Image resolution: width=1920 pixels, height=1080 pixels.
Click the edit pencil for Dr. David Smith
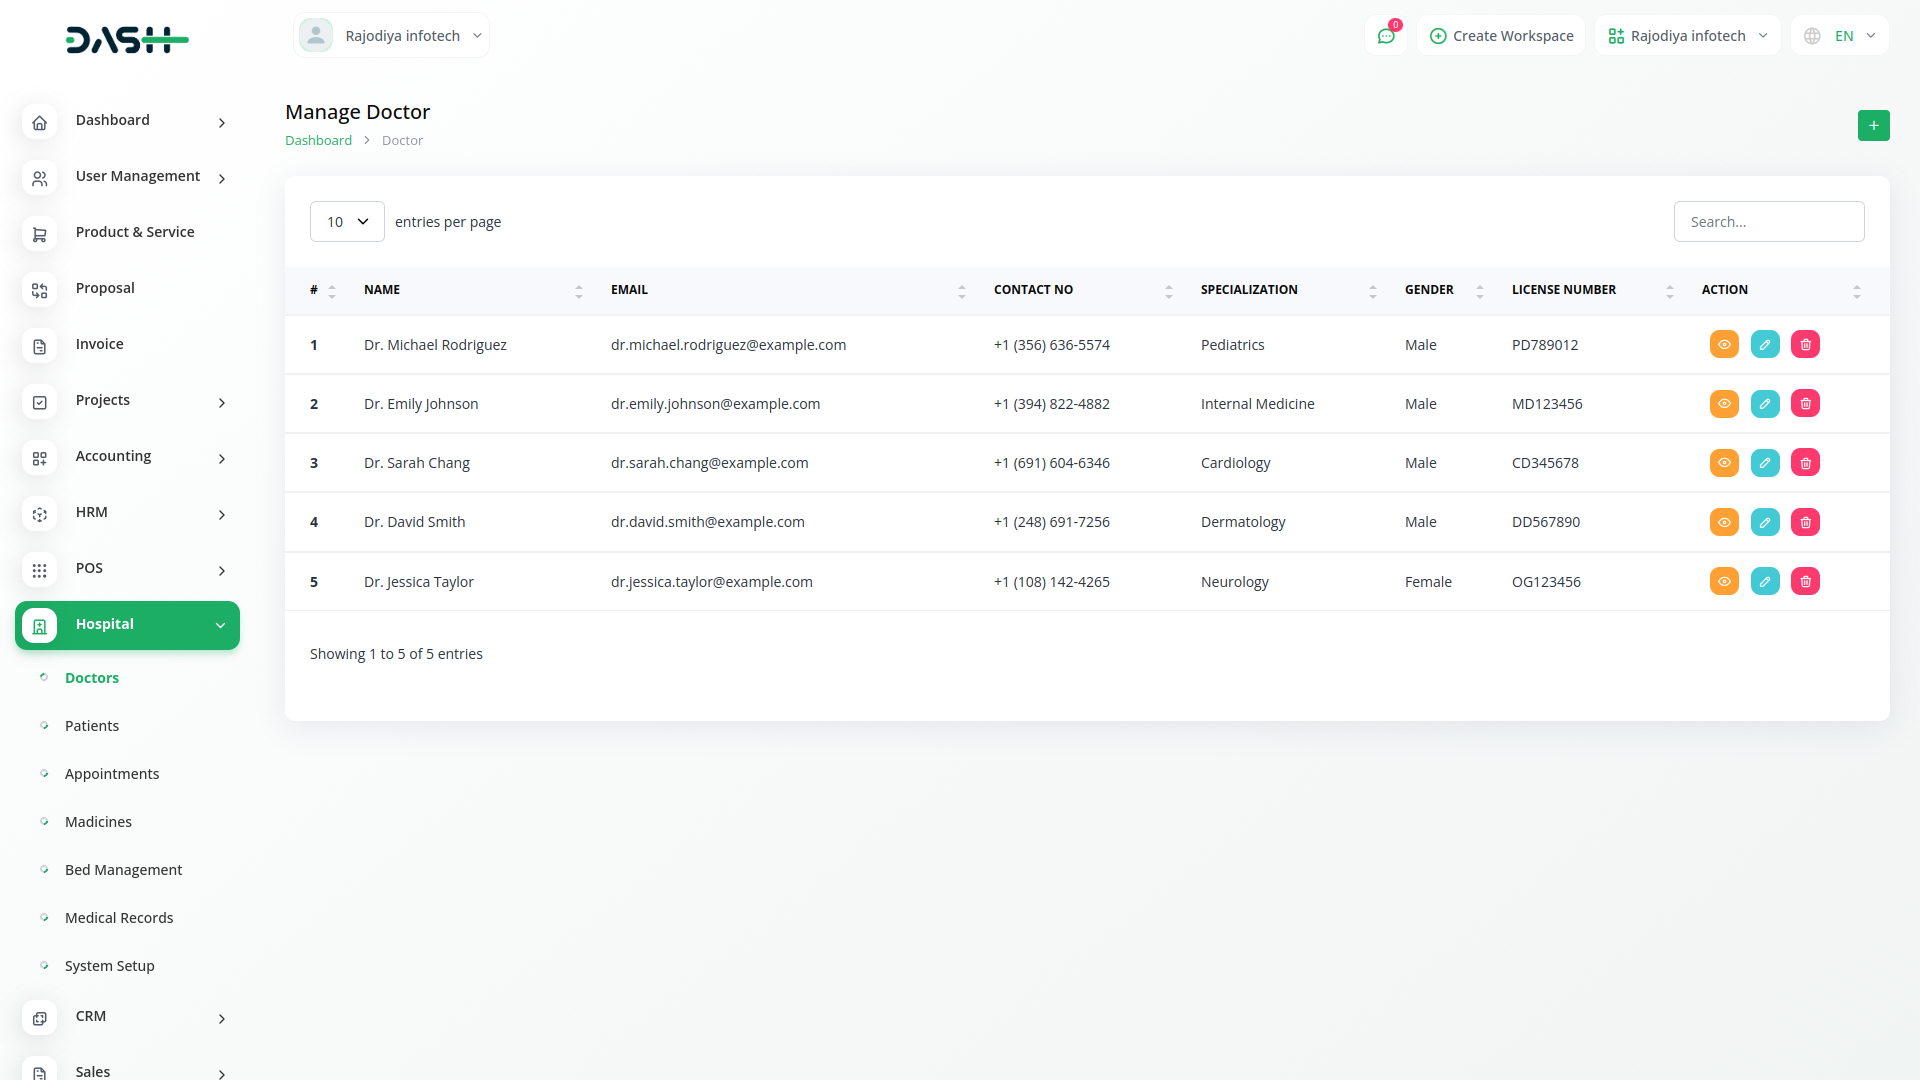point(1765,522)
